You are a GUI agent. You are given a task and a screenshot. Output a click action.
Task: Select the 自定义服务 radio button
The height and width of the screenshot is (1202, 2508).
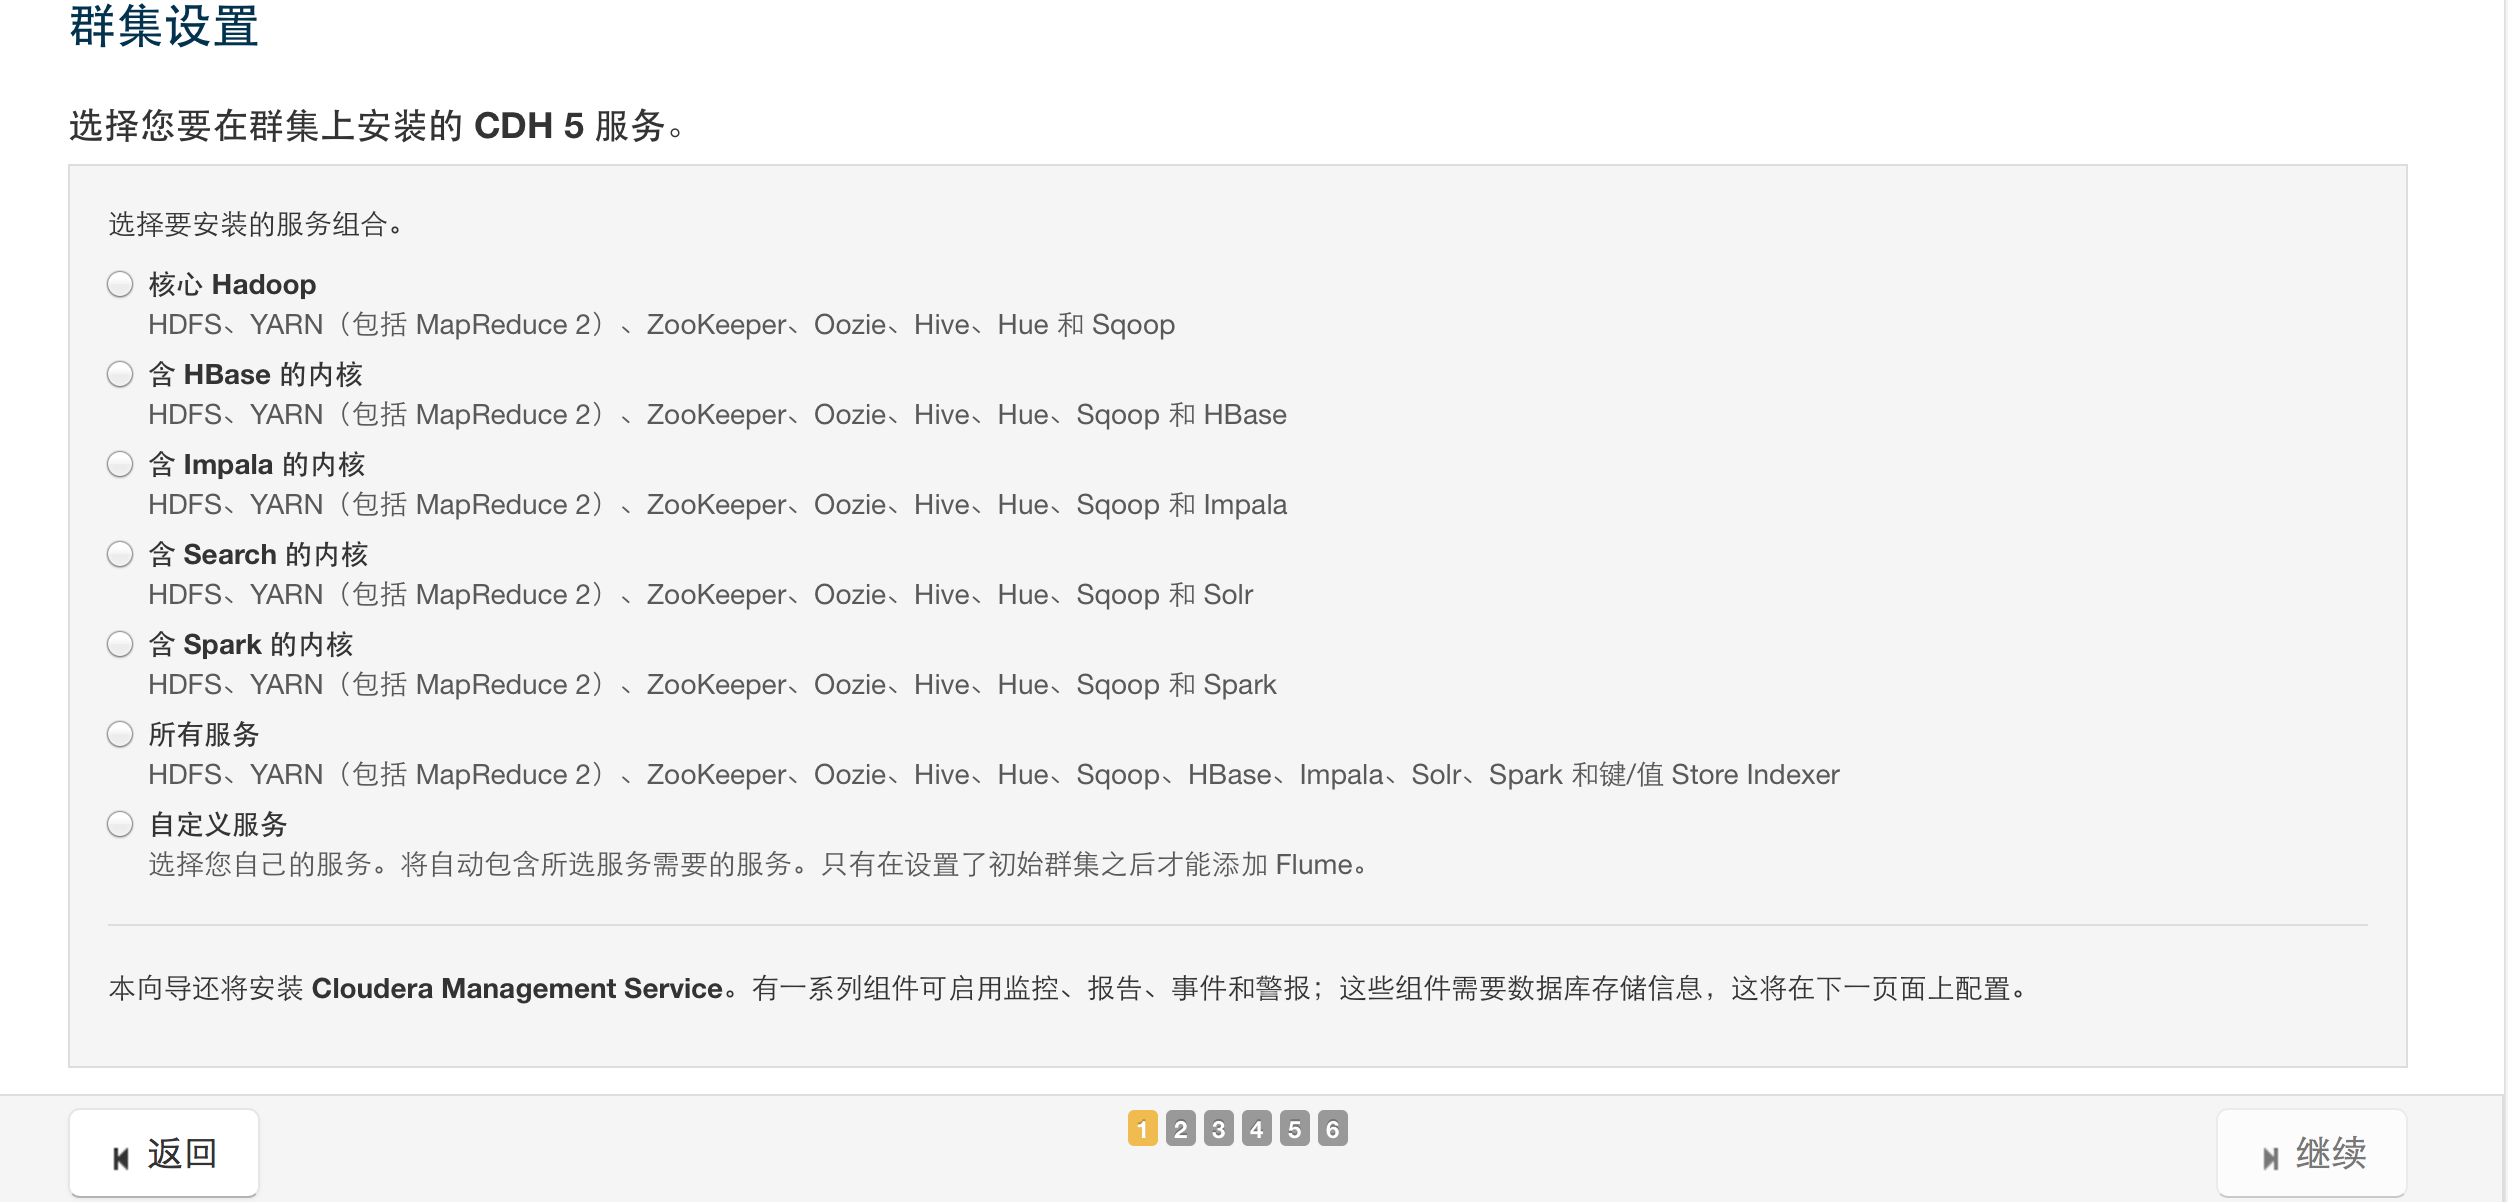pos(120,825)
